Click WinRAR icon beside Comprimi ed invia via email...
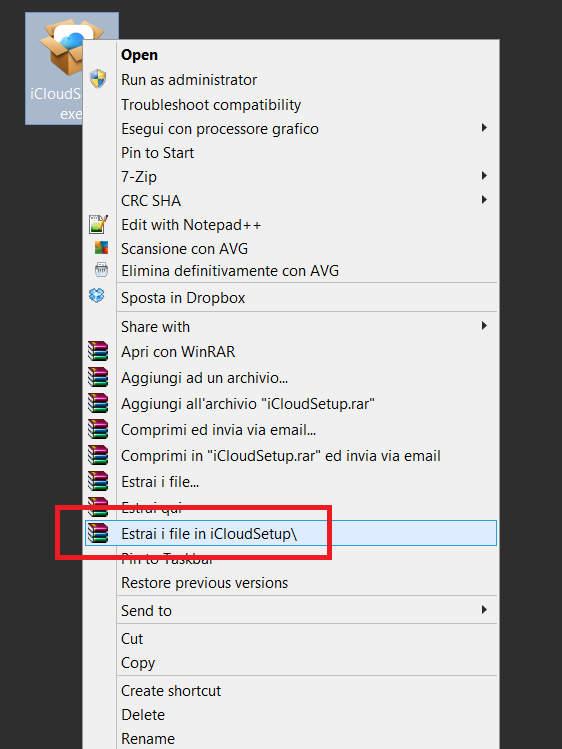This screenshot has height=749, width=562. click(98, 429)
